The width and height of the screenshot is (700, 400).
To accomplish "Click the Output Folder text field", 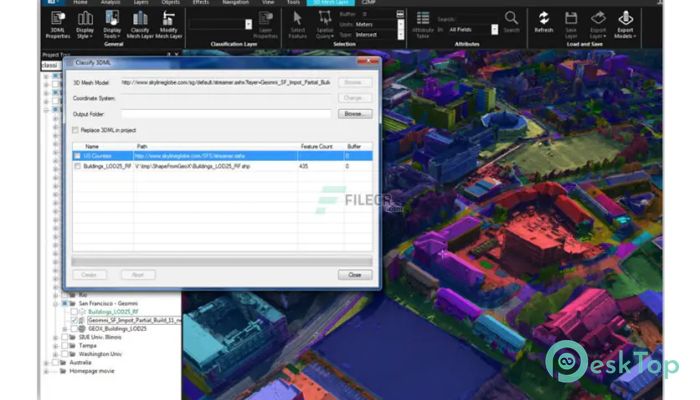I will coord(226,114).
